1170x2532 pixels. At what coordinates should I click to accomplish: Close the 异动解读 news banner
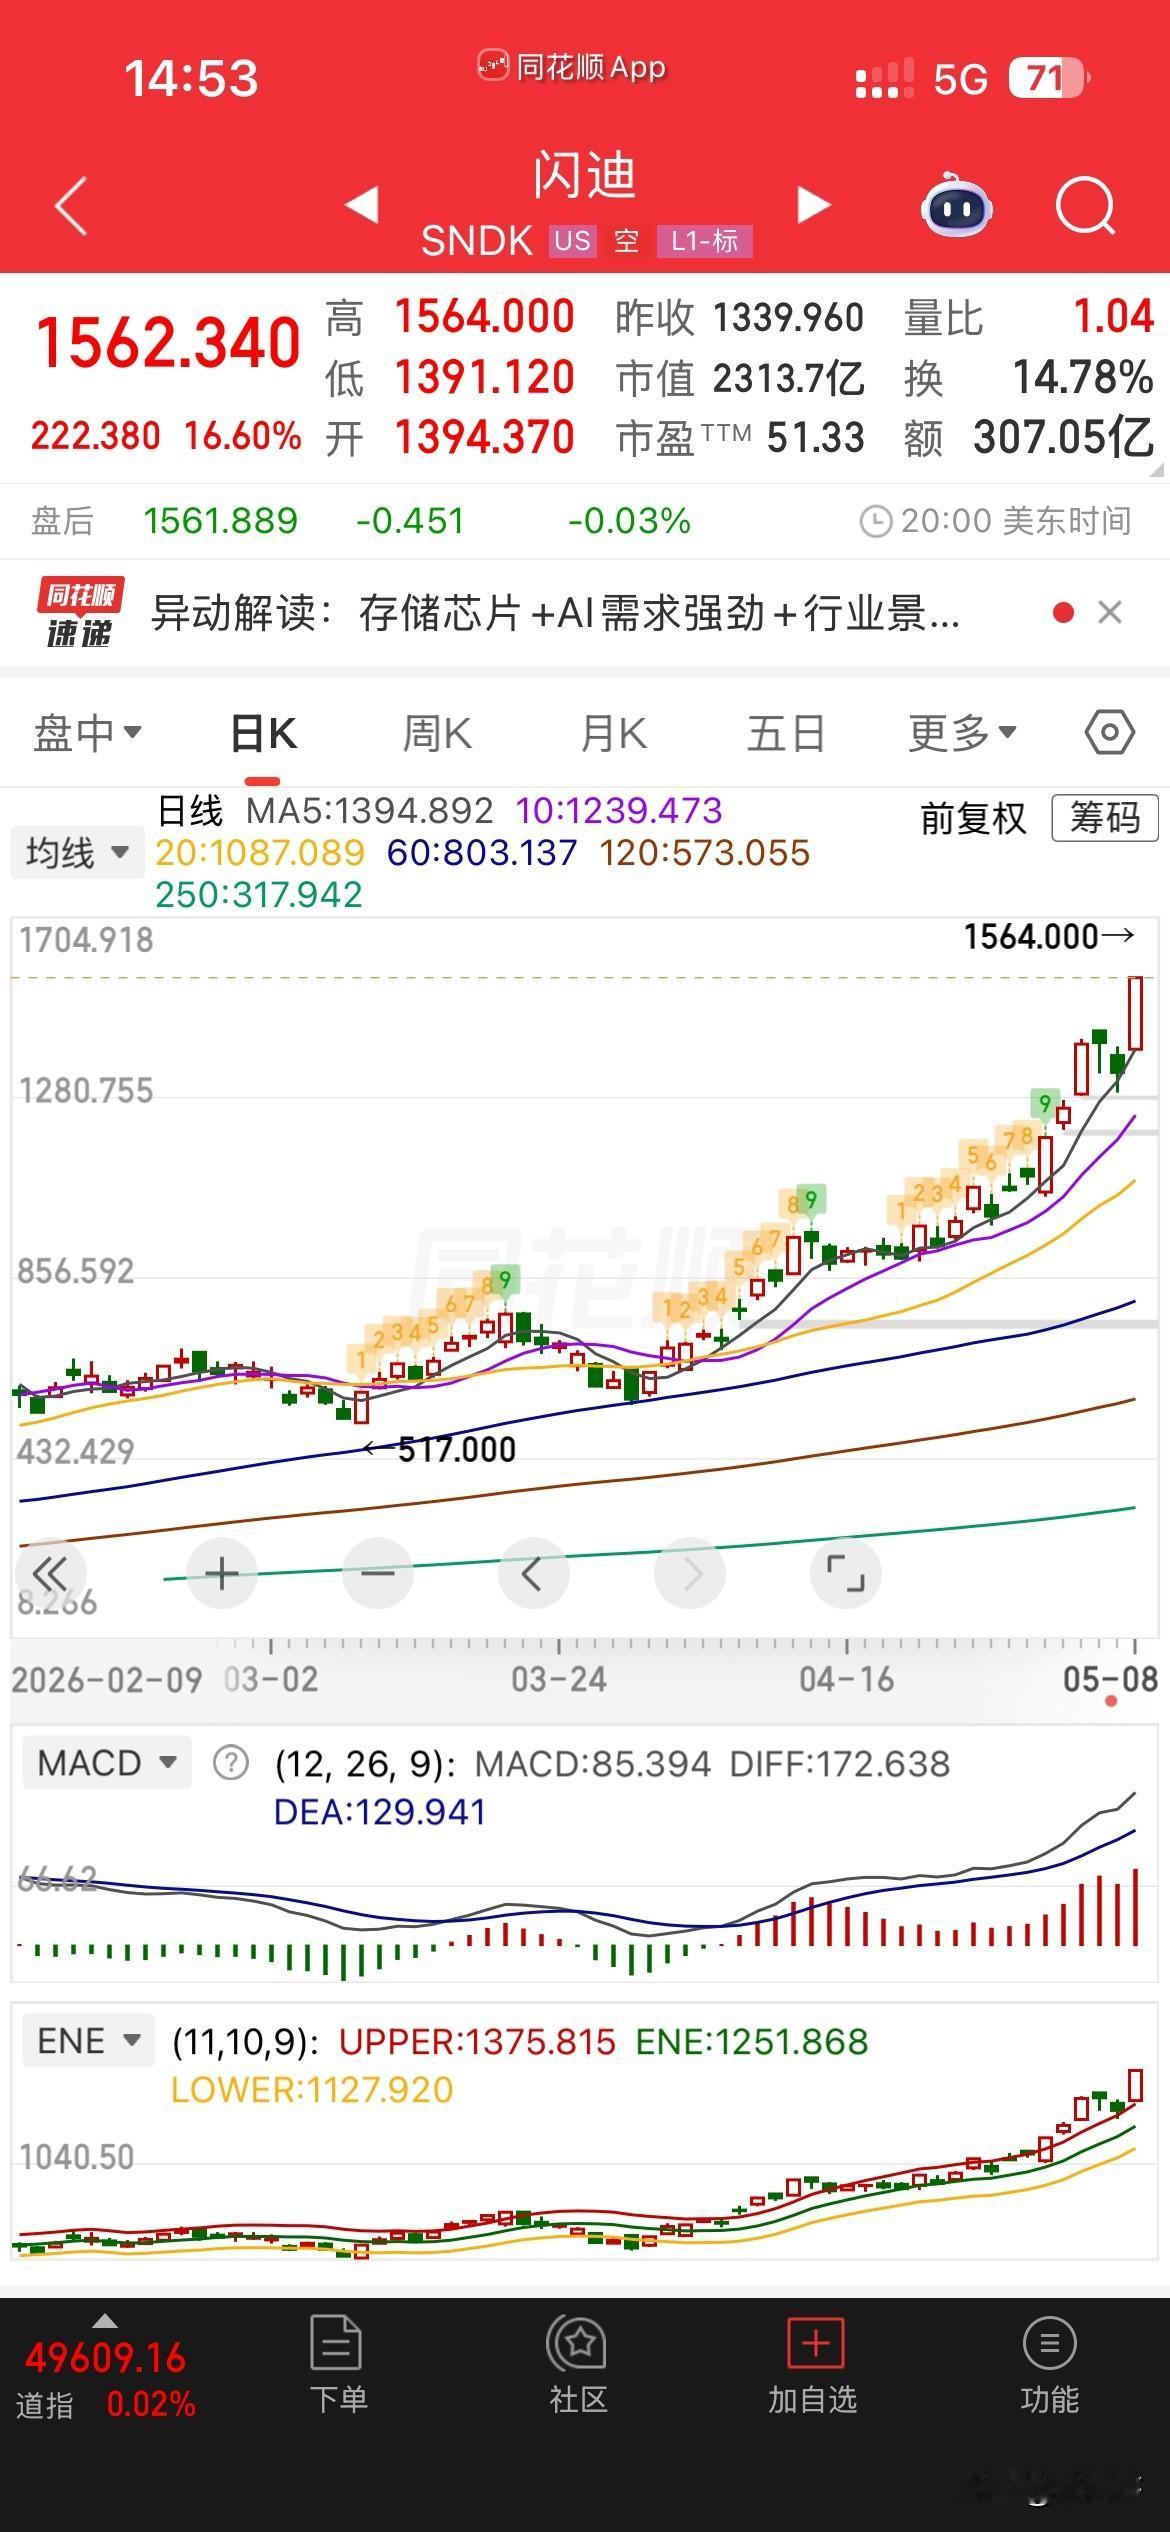coord(1110,612)
